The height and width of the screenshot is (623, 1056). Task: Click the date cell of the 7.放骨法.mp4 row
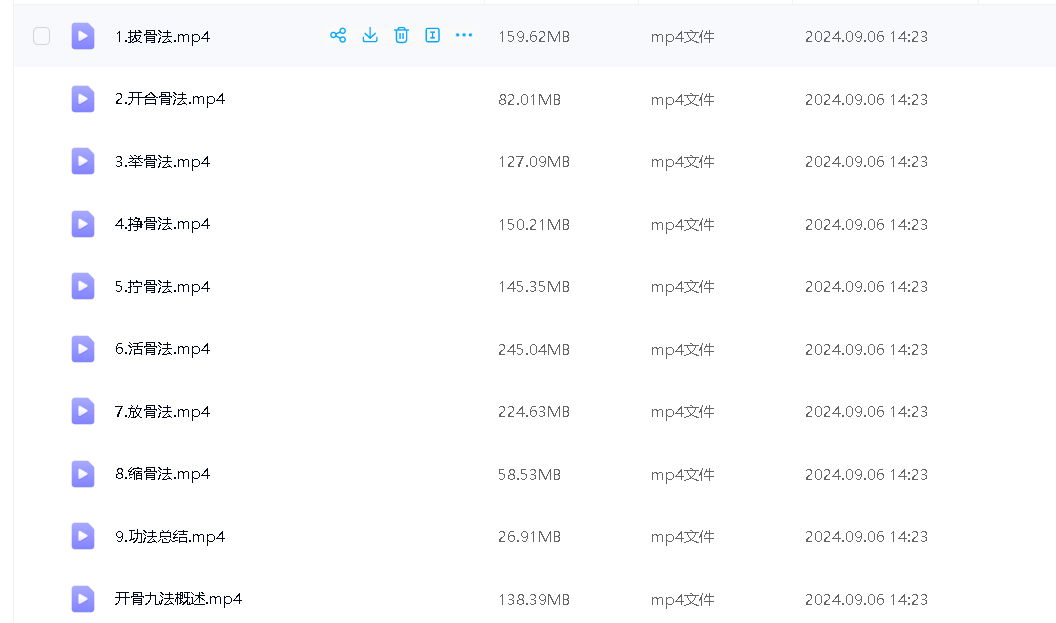pos(866,412)
